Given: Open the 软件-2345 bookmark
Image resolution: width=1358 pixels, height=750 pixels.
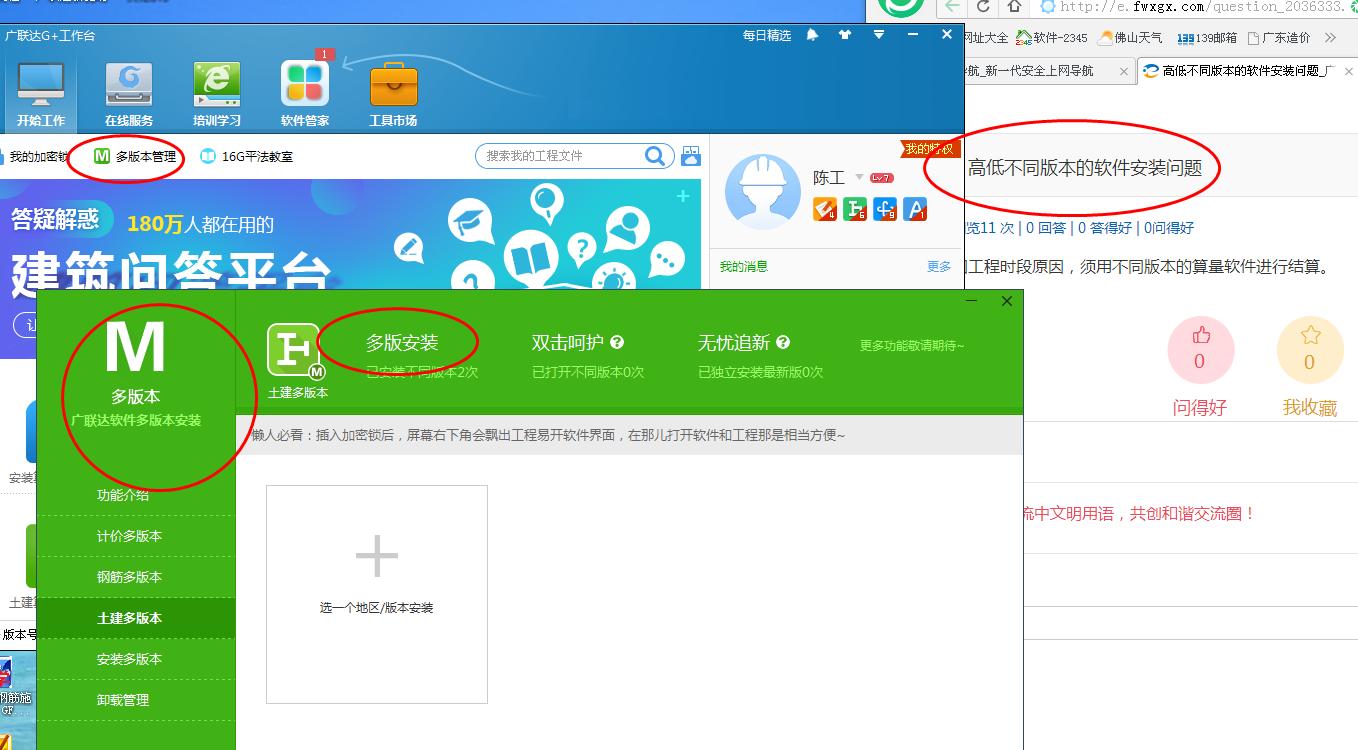Looking at the screenshot, I should coord(1051,38).
